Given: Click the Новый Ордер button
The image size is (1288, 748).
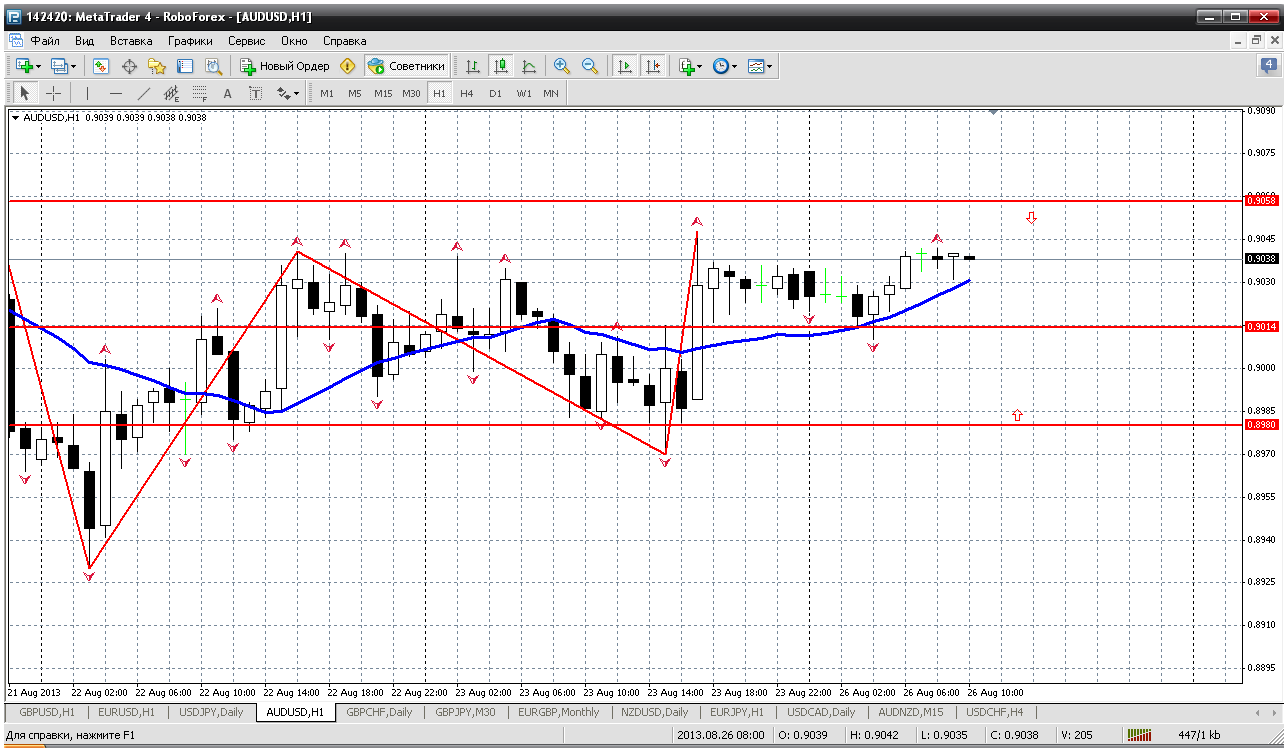Looking at the screenshot, I should 284,66.
